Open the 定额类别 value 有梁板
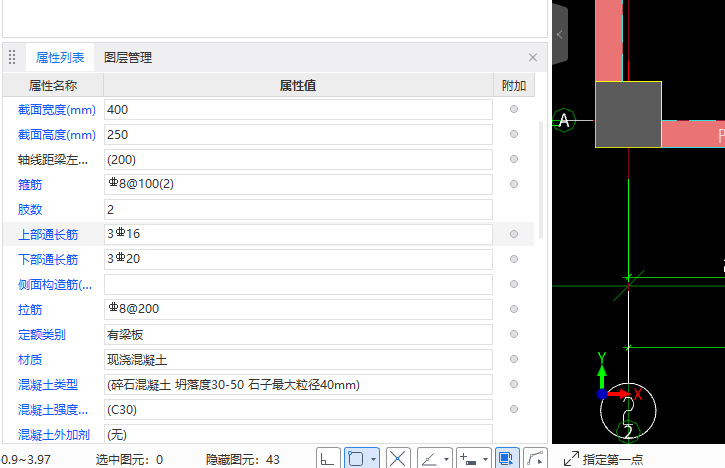 [298, 334]
